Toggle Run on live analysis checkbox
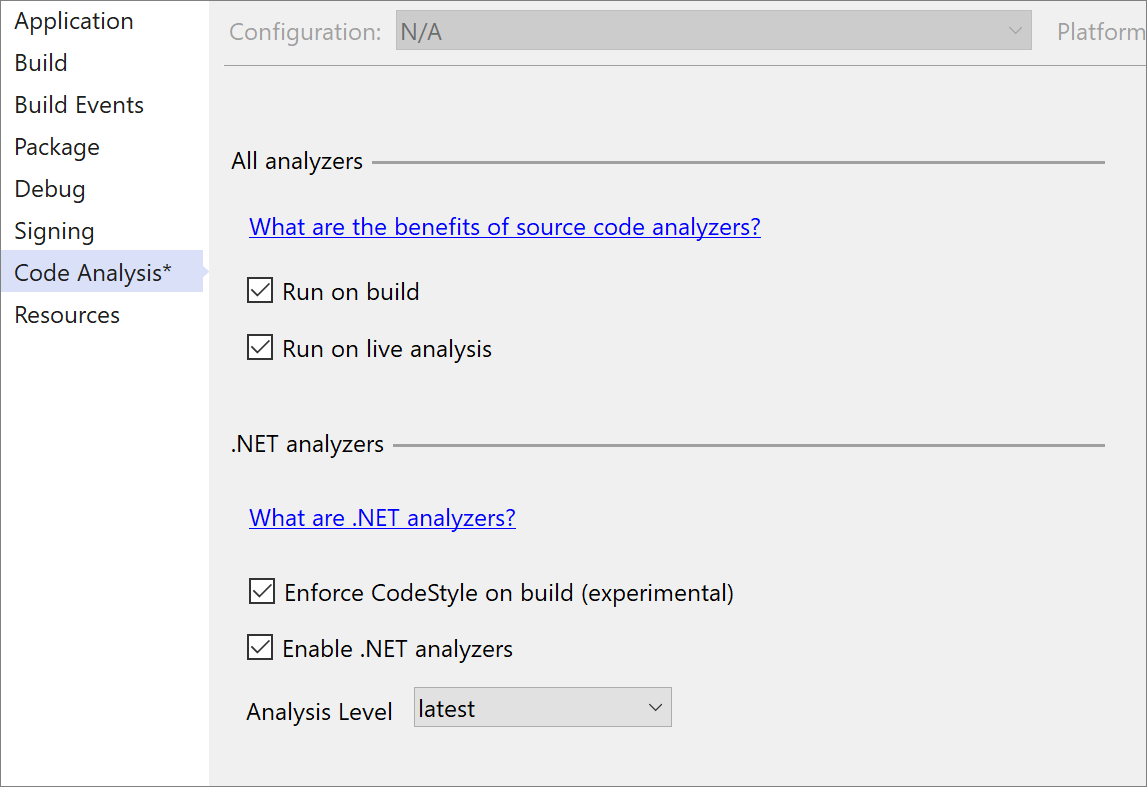This screenshot has width=1147, height=787. point(260,347)
